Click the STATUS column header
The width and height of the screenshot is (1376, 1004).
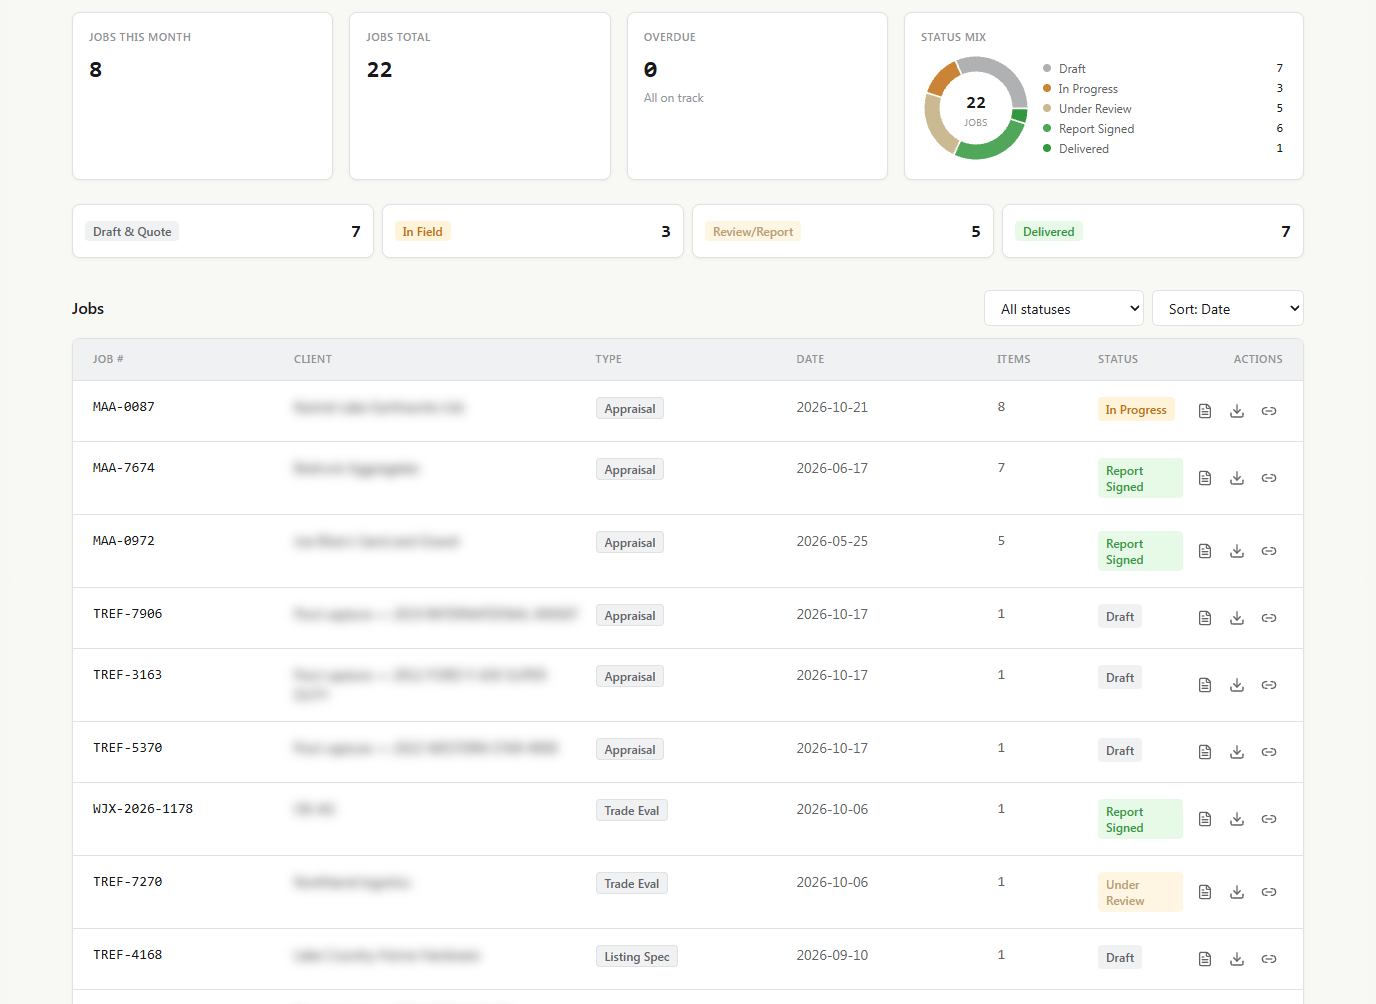tap(1118, 359)
